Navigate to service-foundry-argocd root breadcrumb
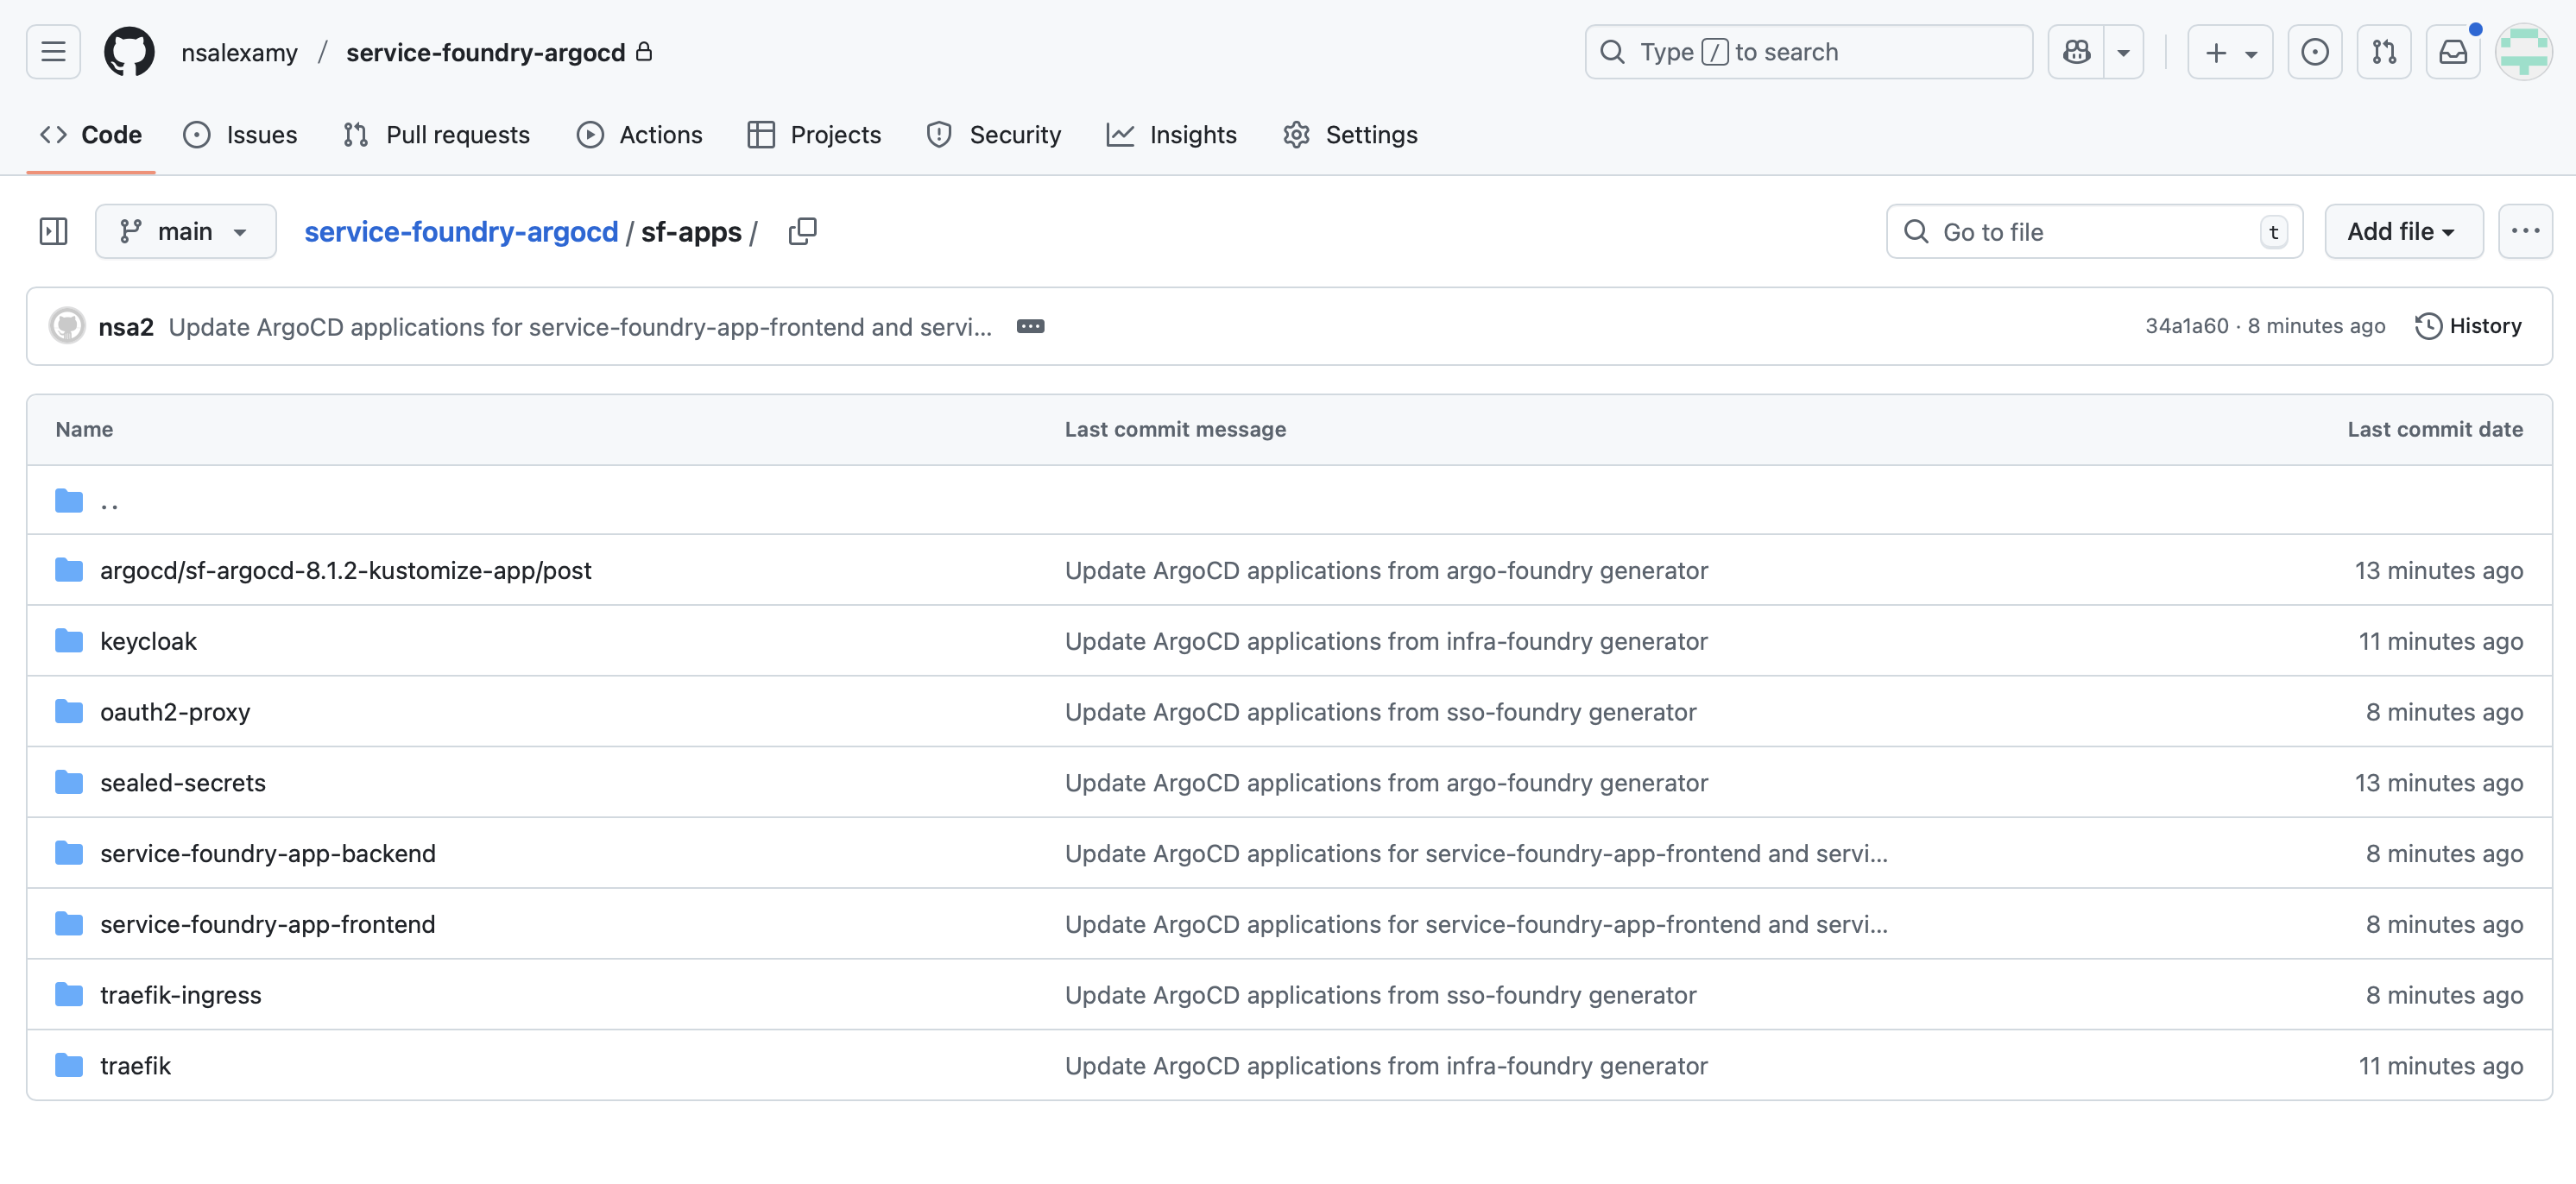2576x1184 pixels. (461, 232)
